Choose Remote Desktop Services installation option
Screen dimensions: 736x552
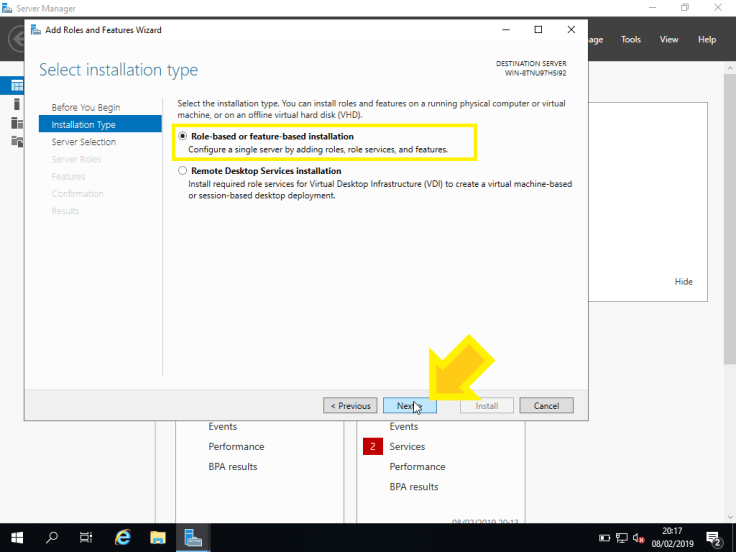(182, 171)
